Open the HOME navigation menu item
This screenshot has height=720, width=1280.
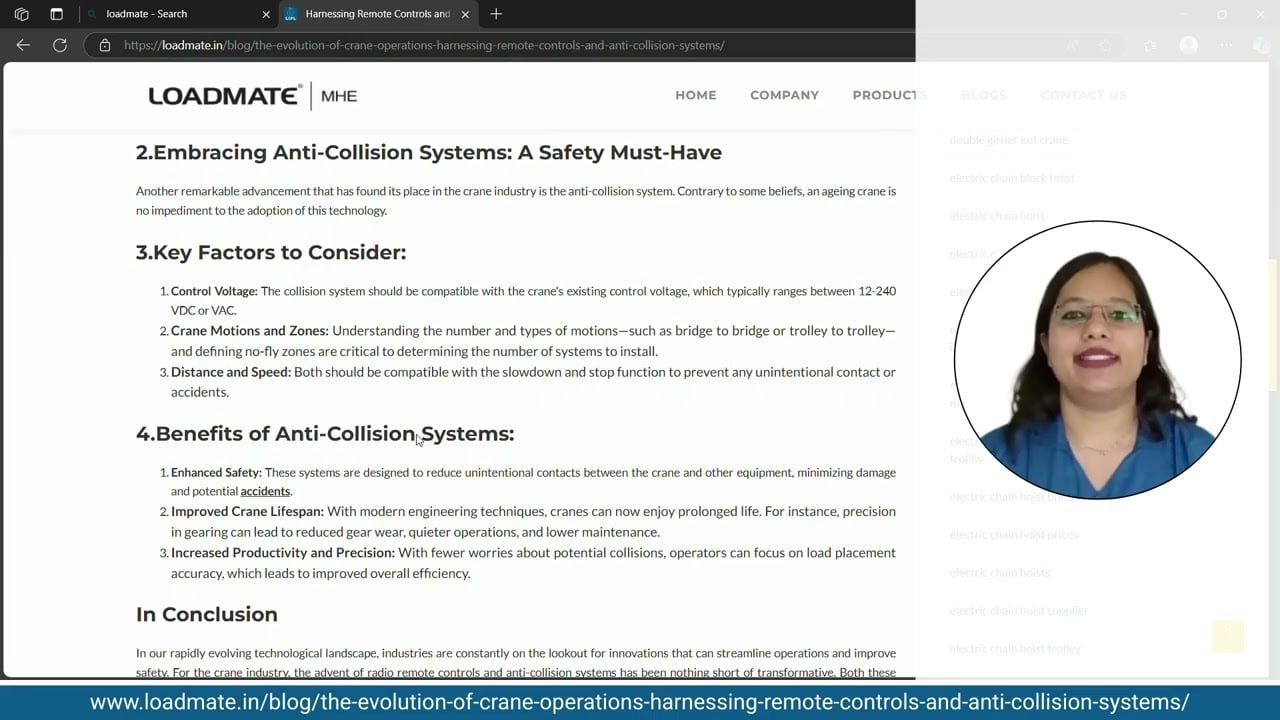(696, 95)
